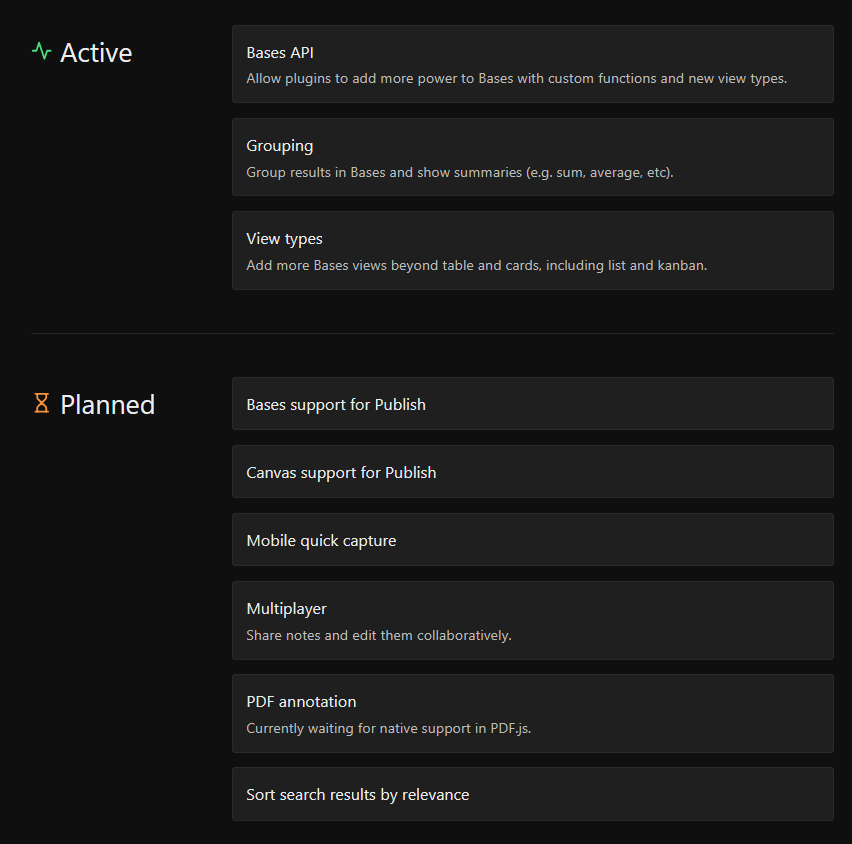Image resolution: width=852 pixels, height=844 pixels.
Task: Click the Multiplayer collaborative editing description
Action: point(379,635)
